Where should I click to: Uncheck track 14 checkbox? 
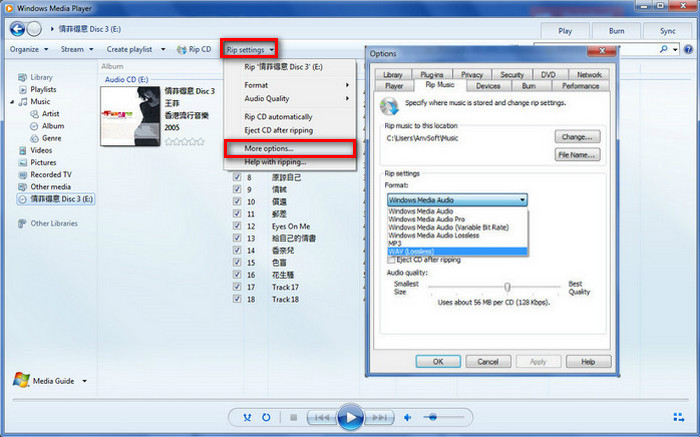click(x=237, y=250)
